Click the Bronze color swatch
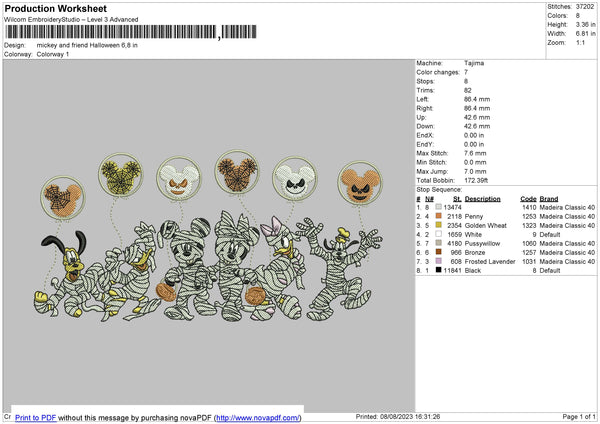600x424 pixels. click(x=439, y=252)
